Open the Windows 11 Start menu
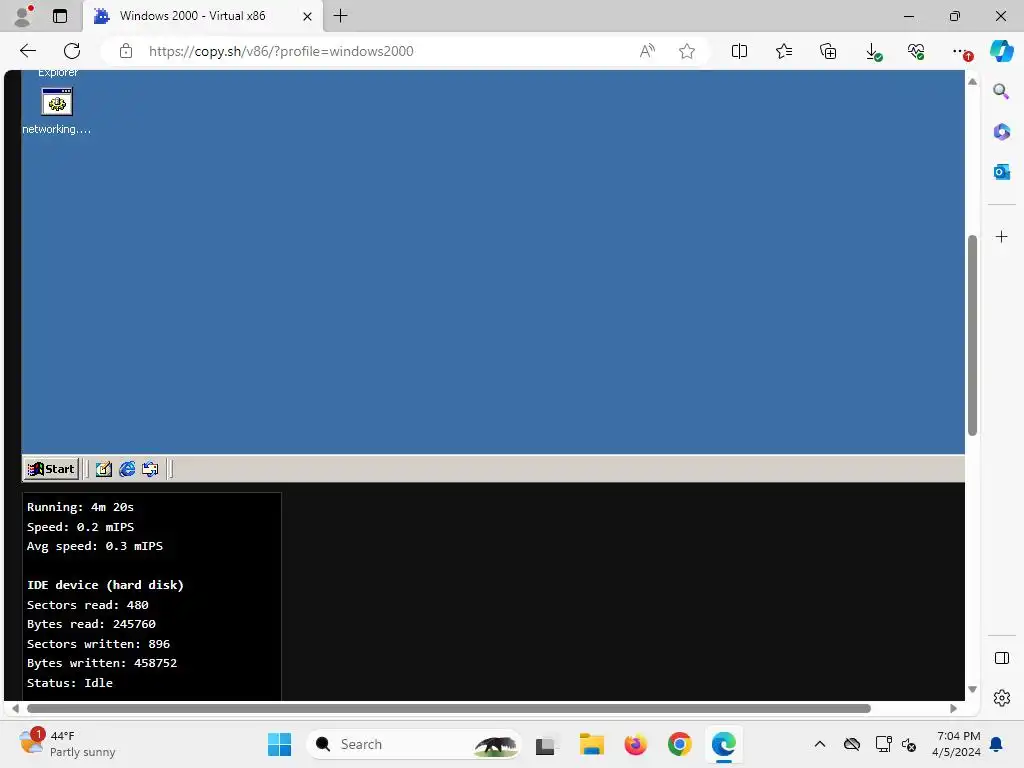This screenshot has width=1024, height=768. pos(280,744)
